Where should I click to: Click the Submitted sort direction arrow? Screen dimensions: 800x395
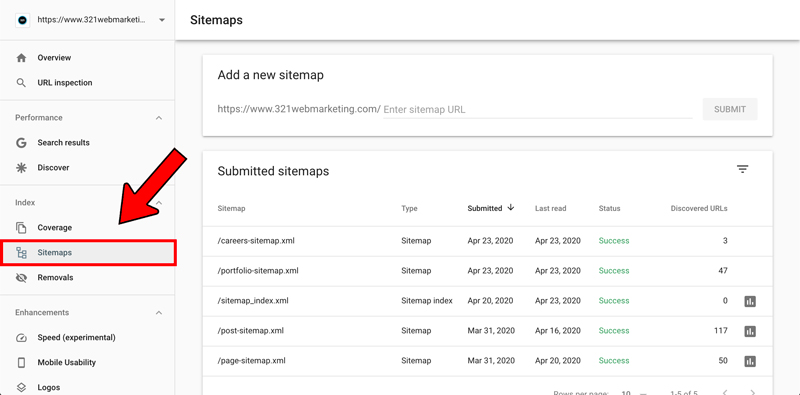coord(510,208)
